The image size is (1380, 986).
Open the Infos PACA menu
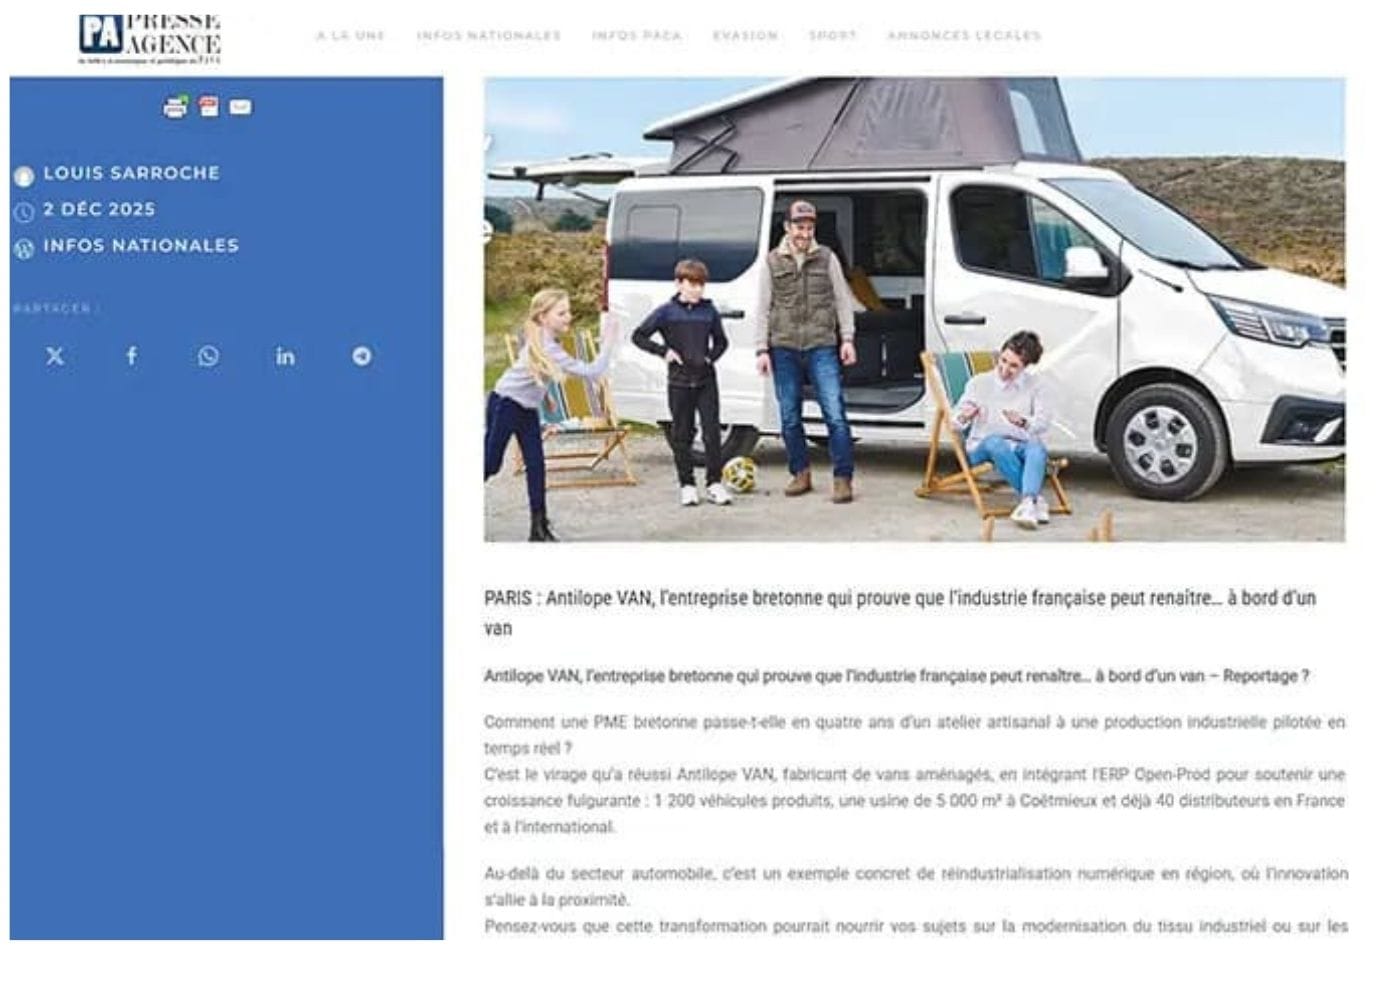pyautogui.click(x=636, y=35)
